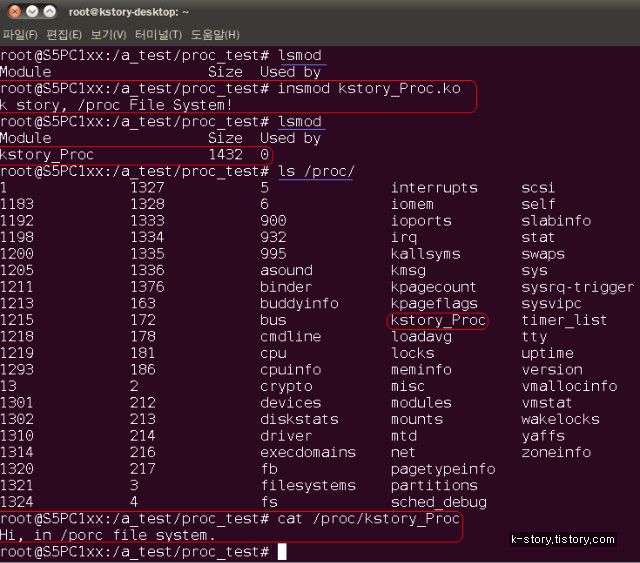Click 'iomem' in the proc listing
The height and width of the screenshot is (563, 640).
pos(412,204)
